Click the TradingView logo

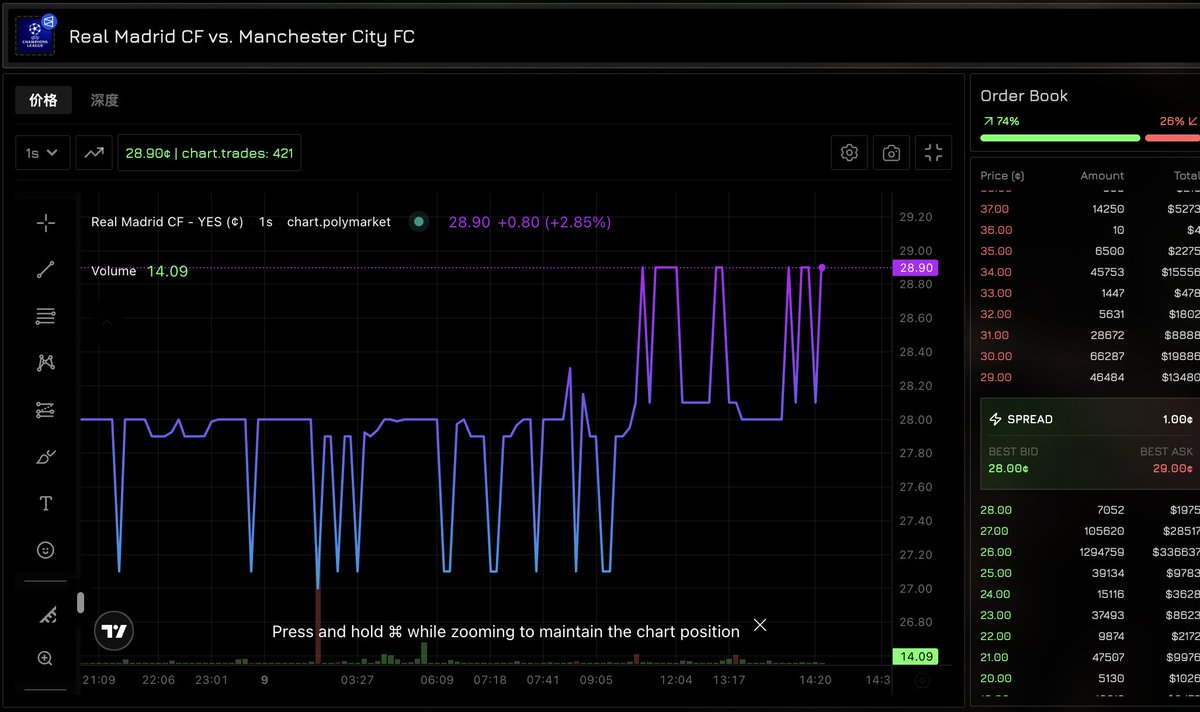click(114, 632)
